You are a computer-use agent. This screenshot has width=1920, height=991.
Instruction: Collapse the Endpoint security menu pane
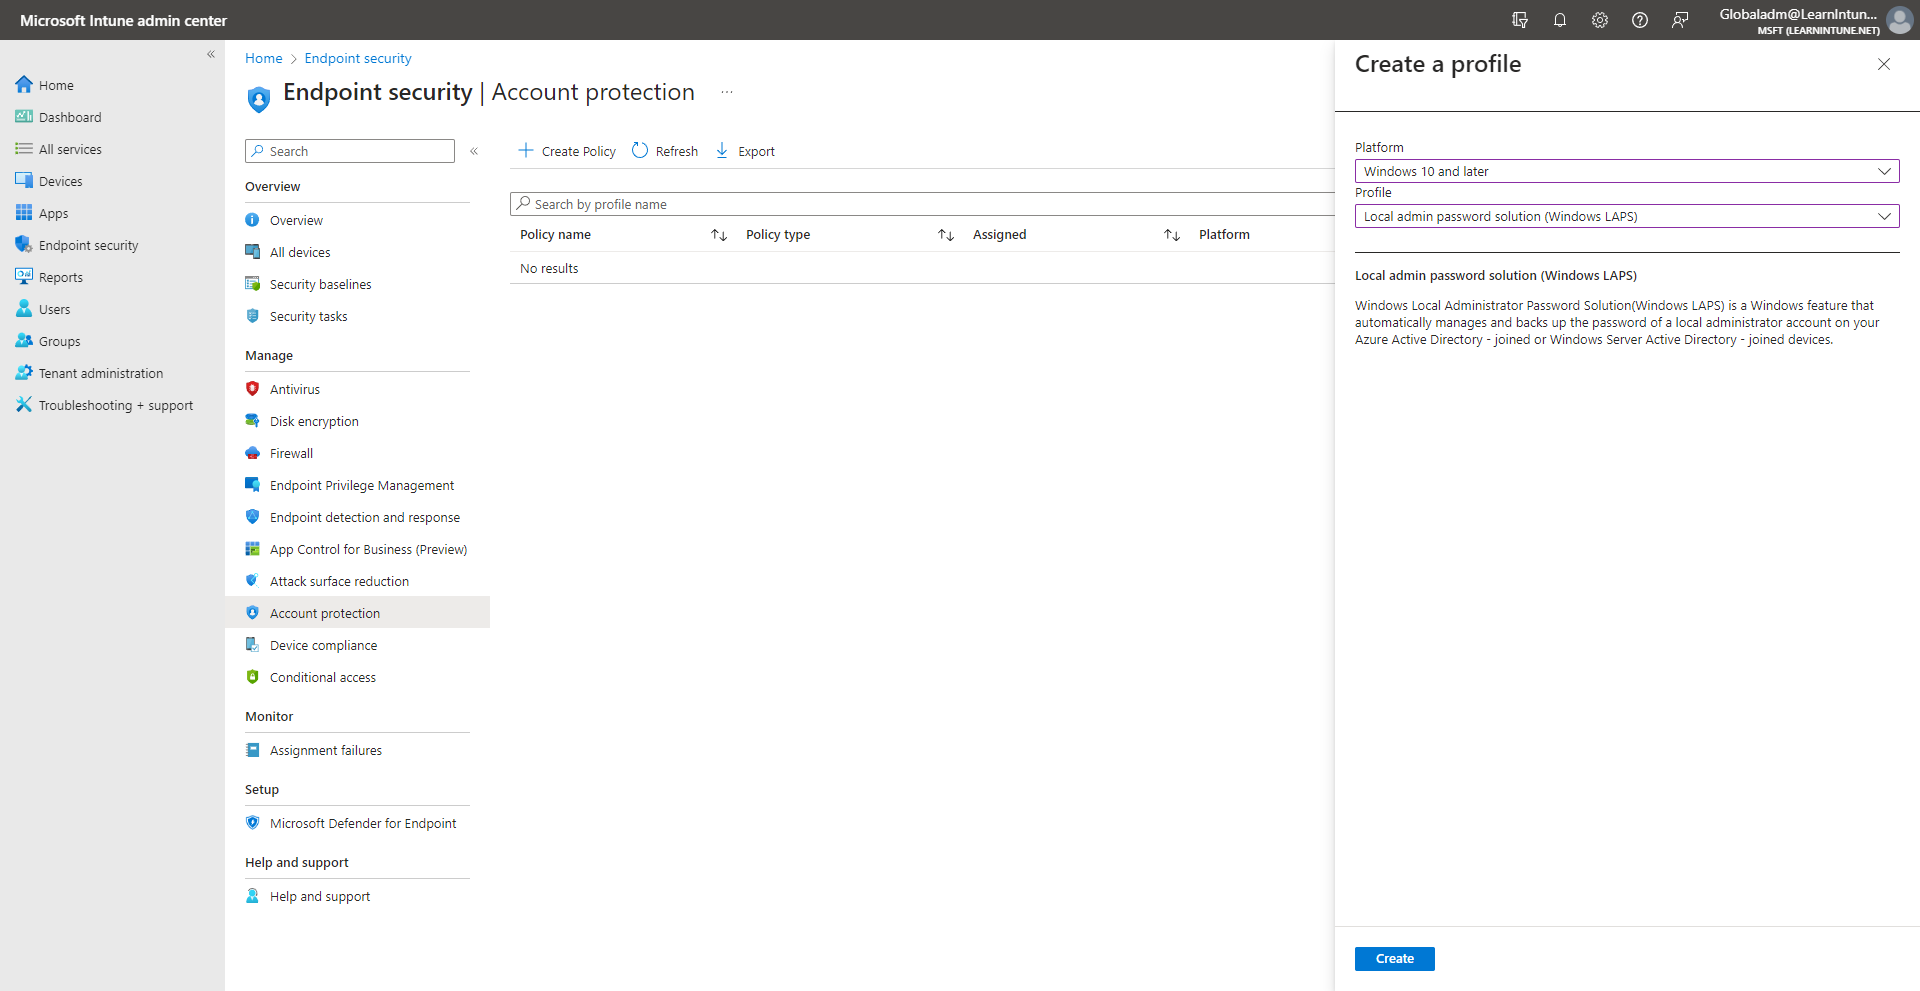(474, 151)
